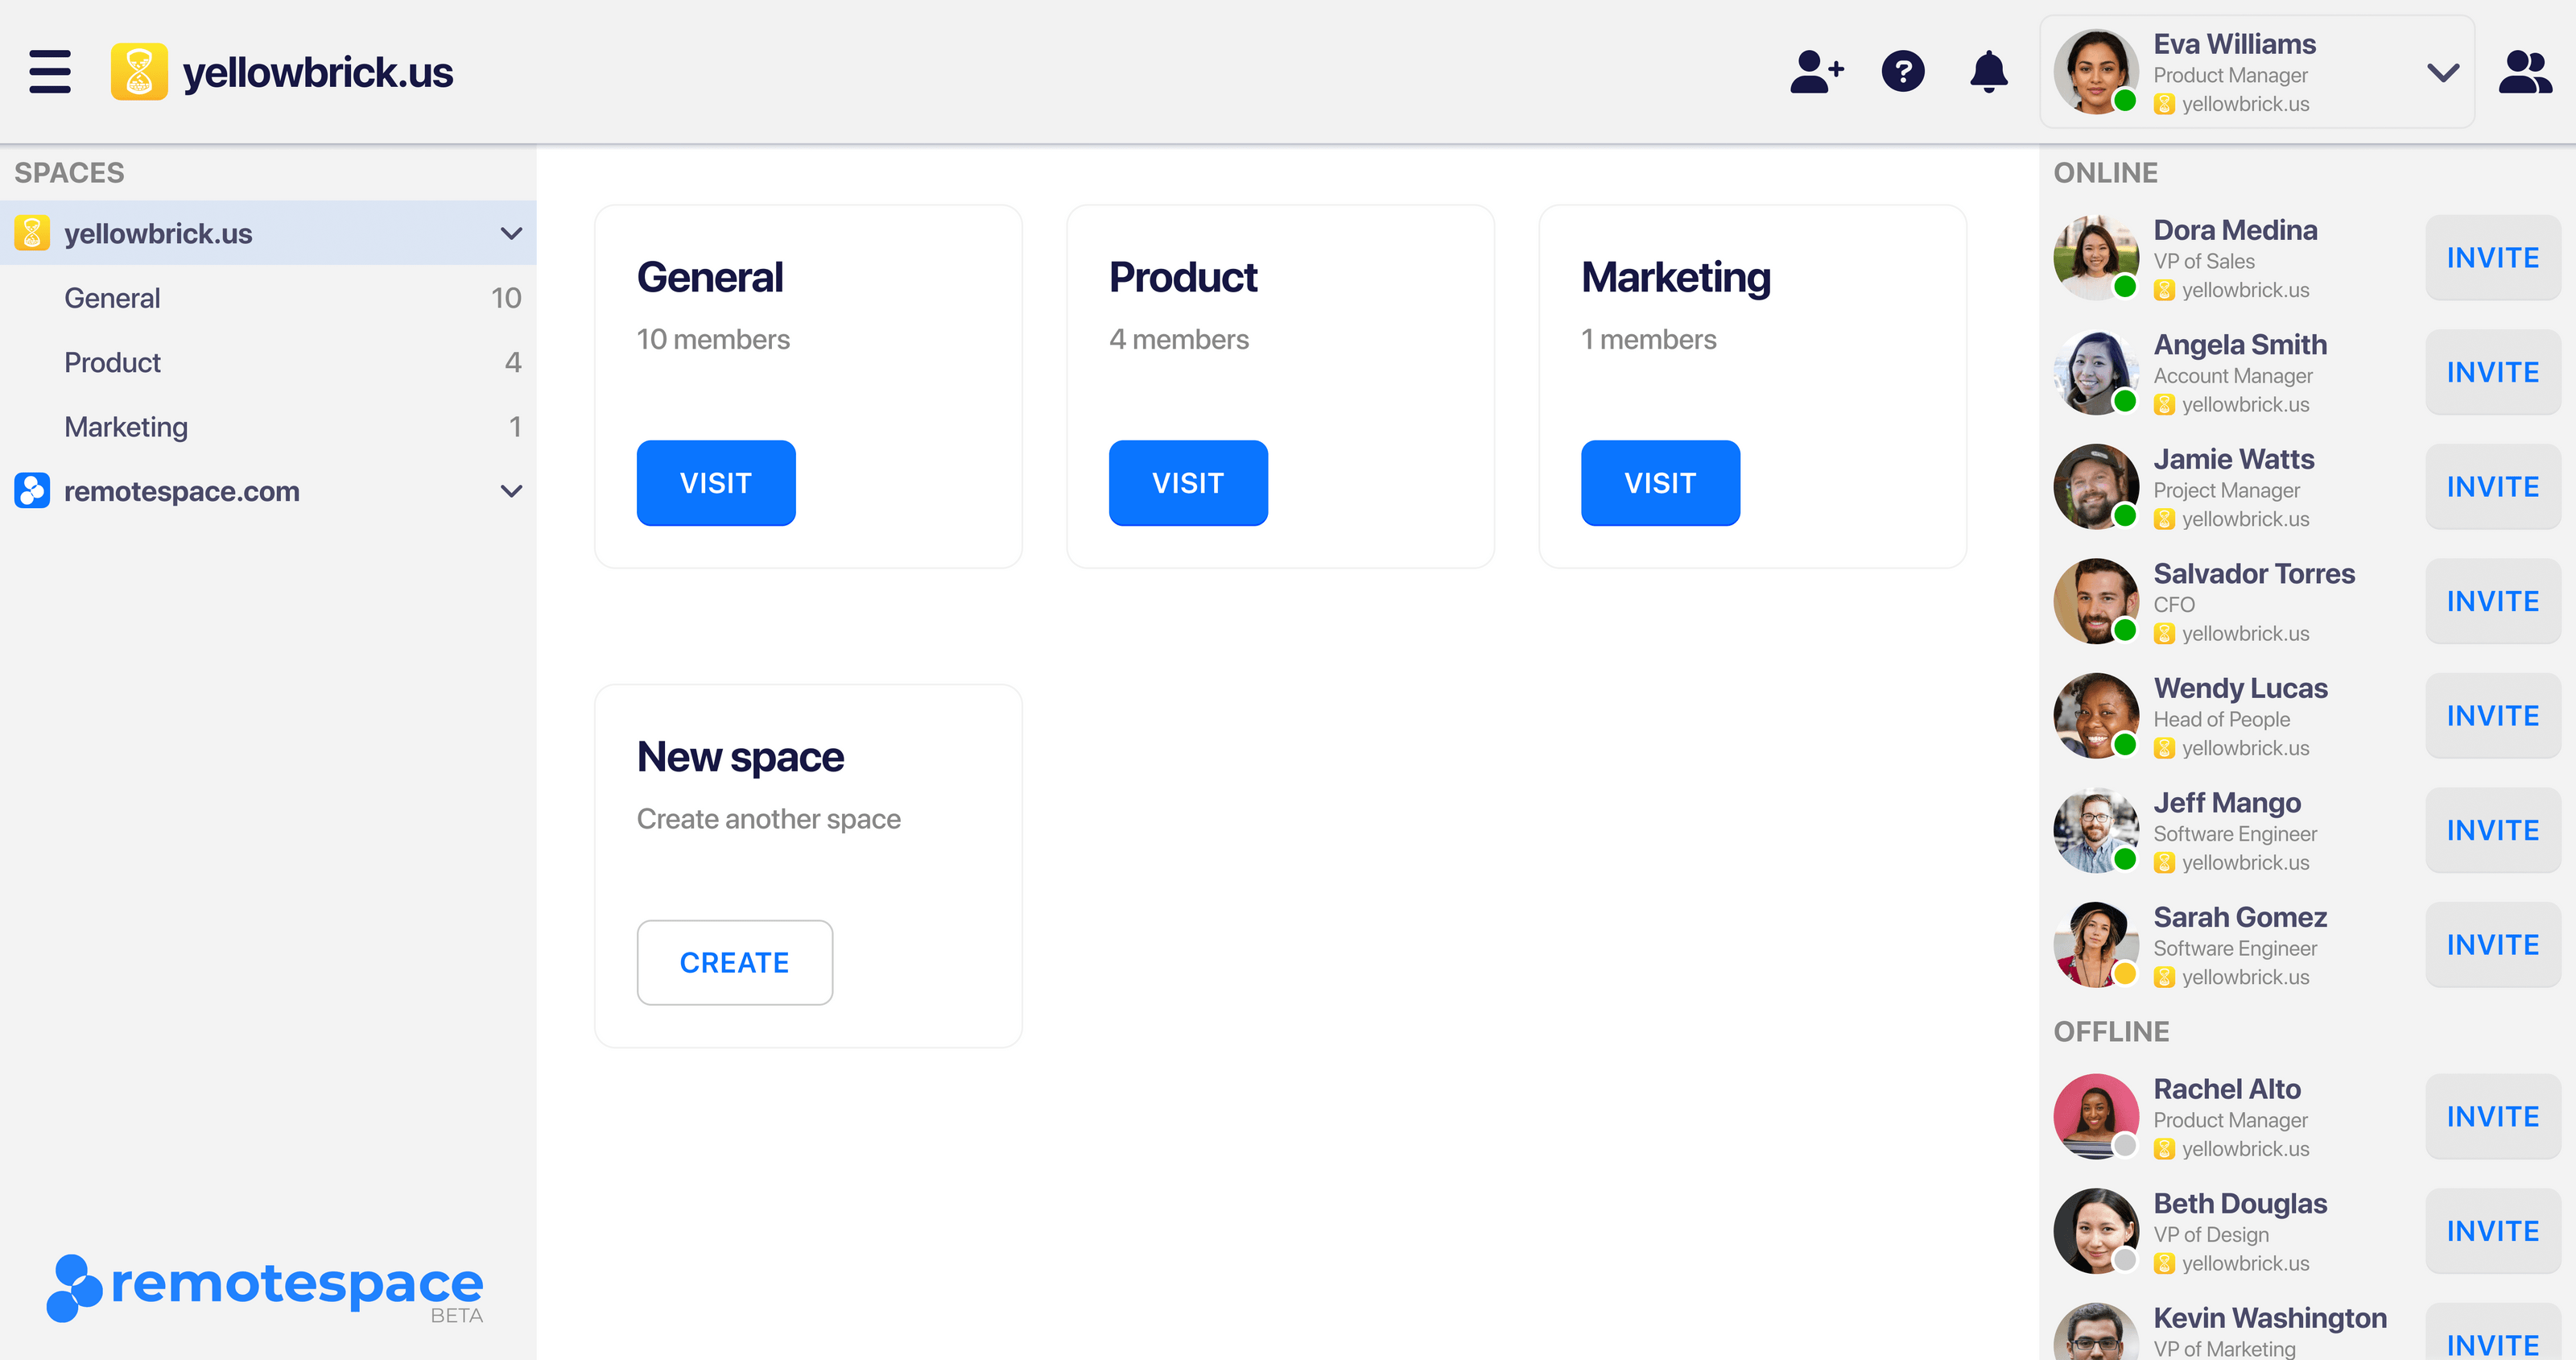Open notifications via the bell icon
The width and height of the screenshot is (2576, 1360).
pos(1988,71)
